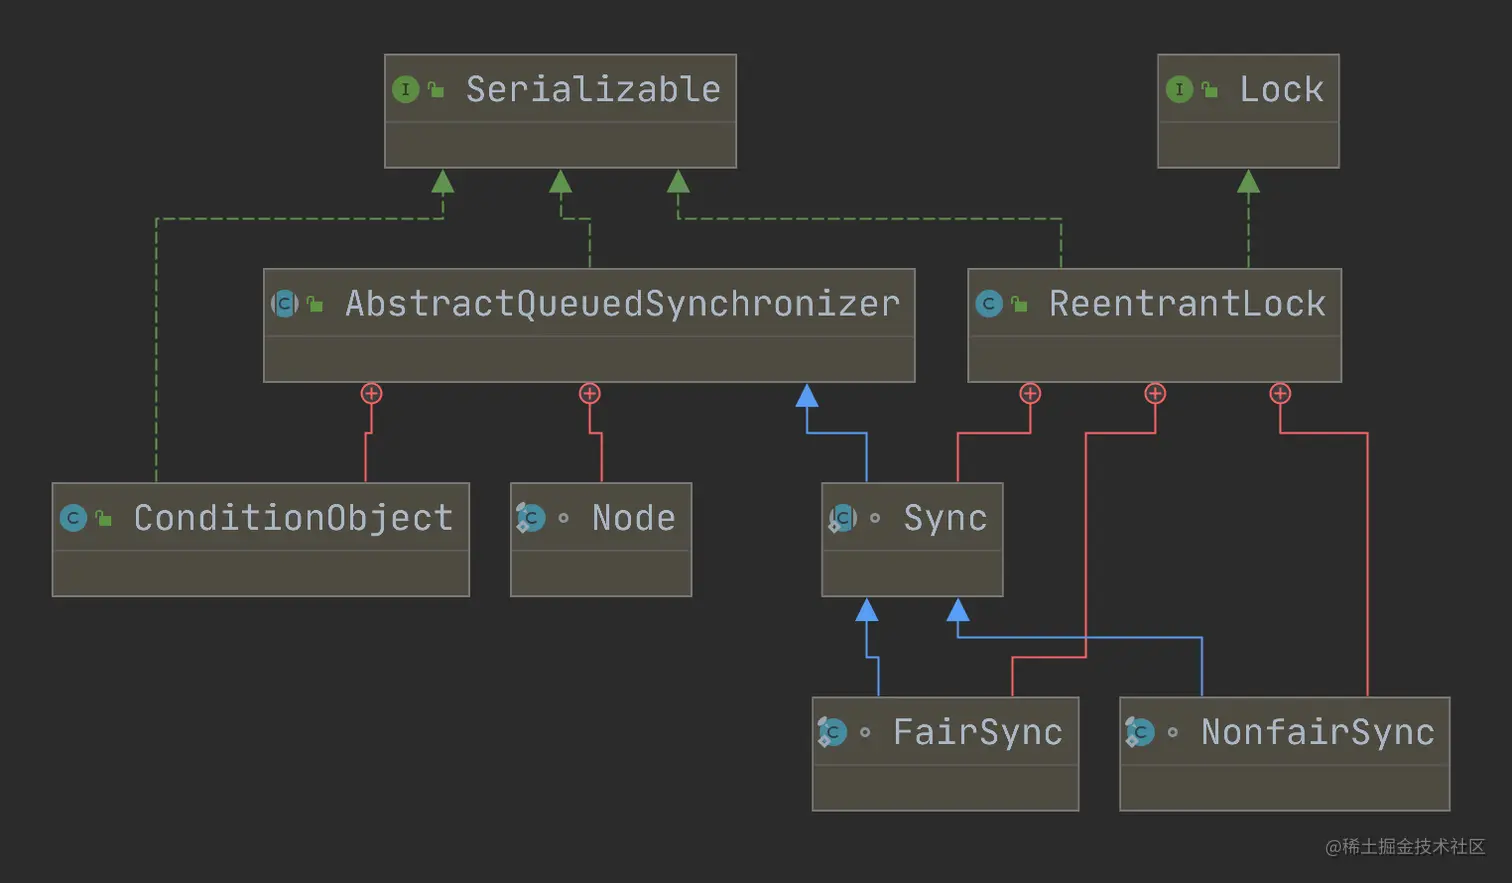Click the @稀土掘金技术社区 watermark link
Screen dimensions: 1512x883
(1404, 846)
